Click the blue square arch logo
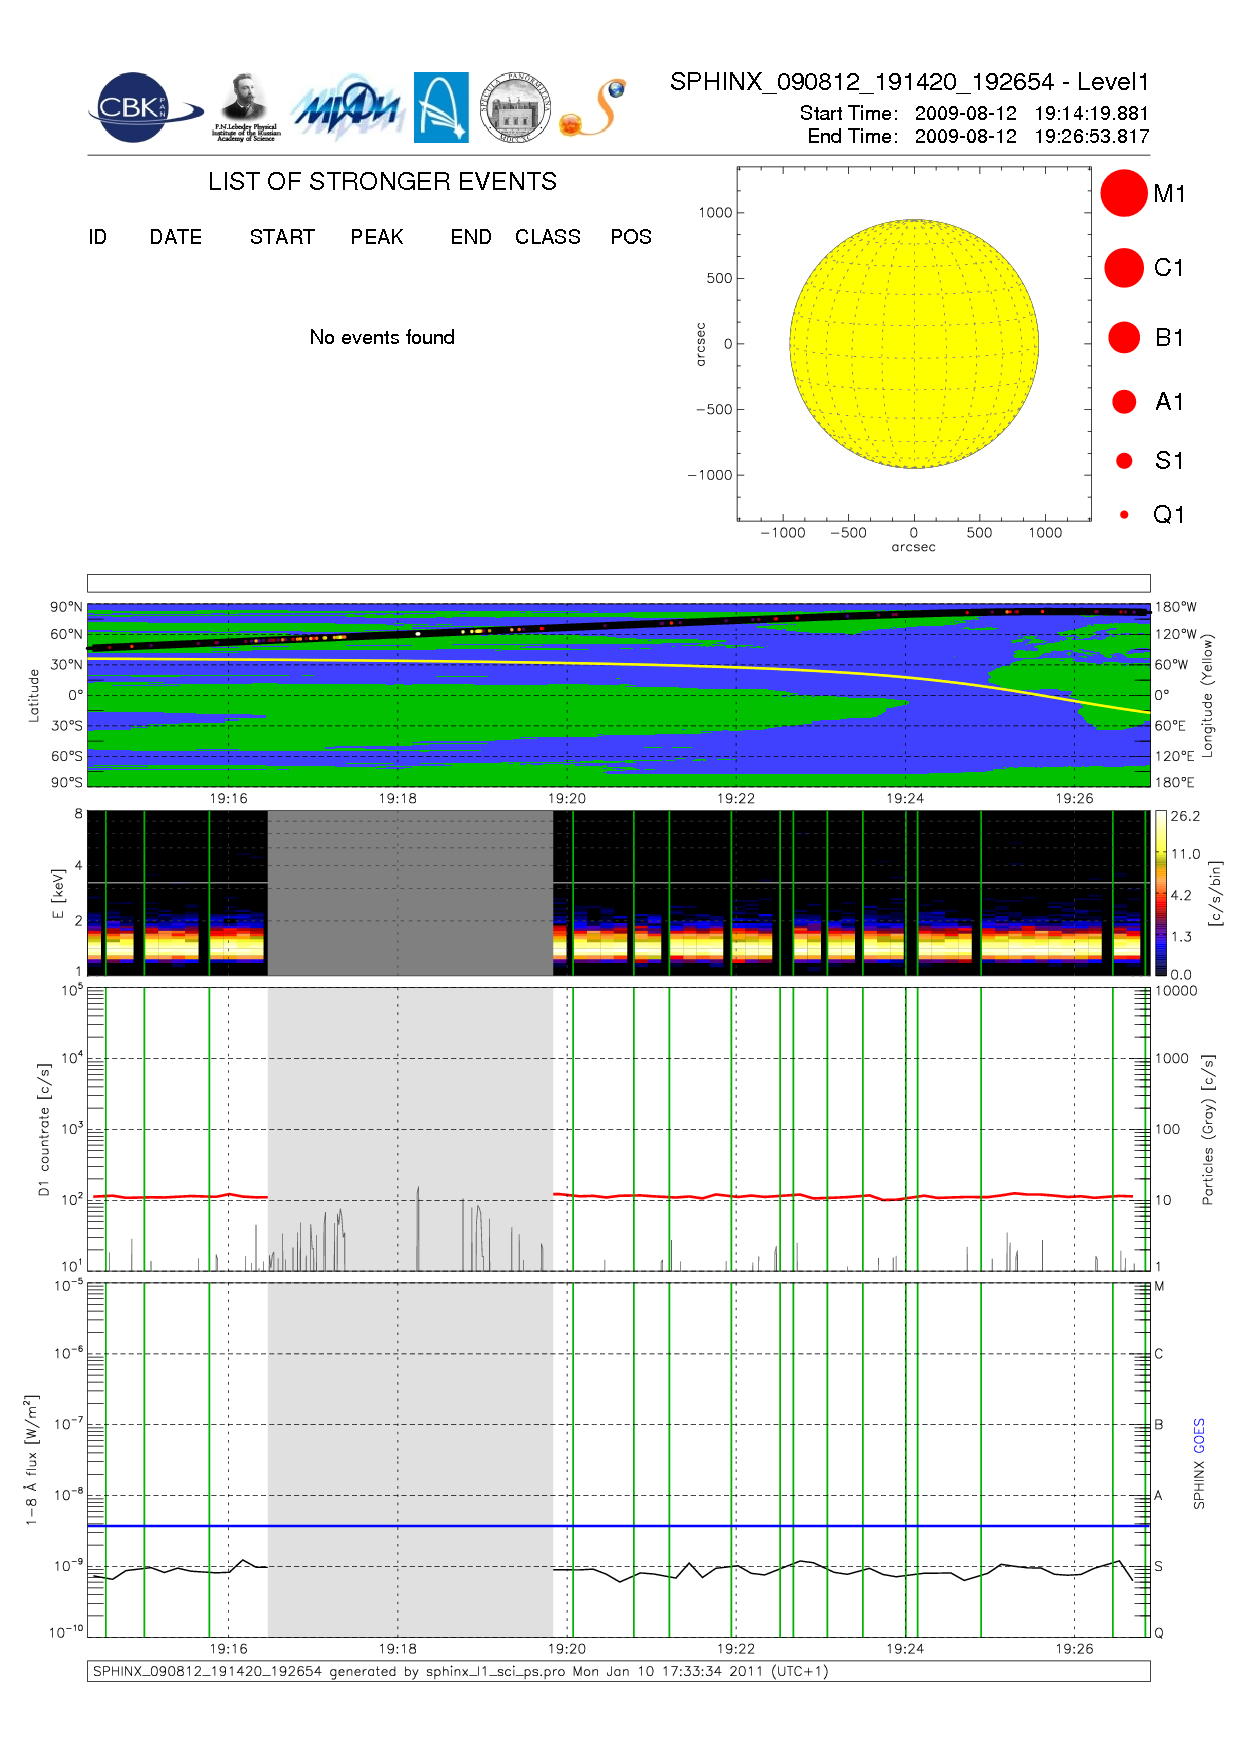This screenshot has width=1240, height=1754. tap(441, 107)
